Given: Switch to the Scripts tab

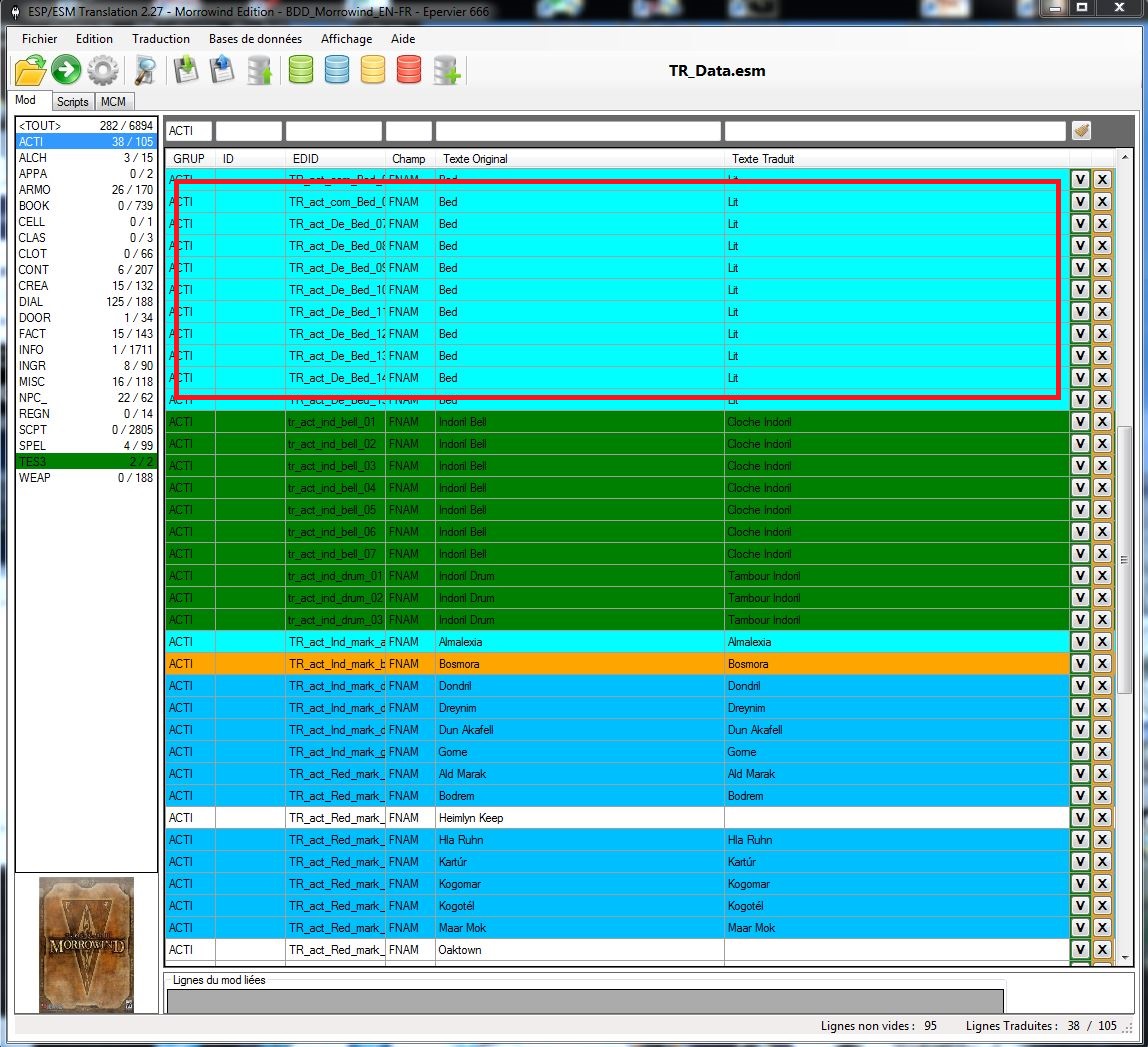Looking at the screenshot, I should [x=72, y=102].
